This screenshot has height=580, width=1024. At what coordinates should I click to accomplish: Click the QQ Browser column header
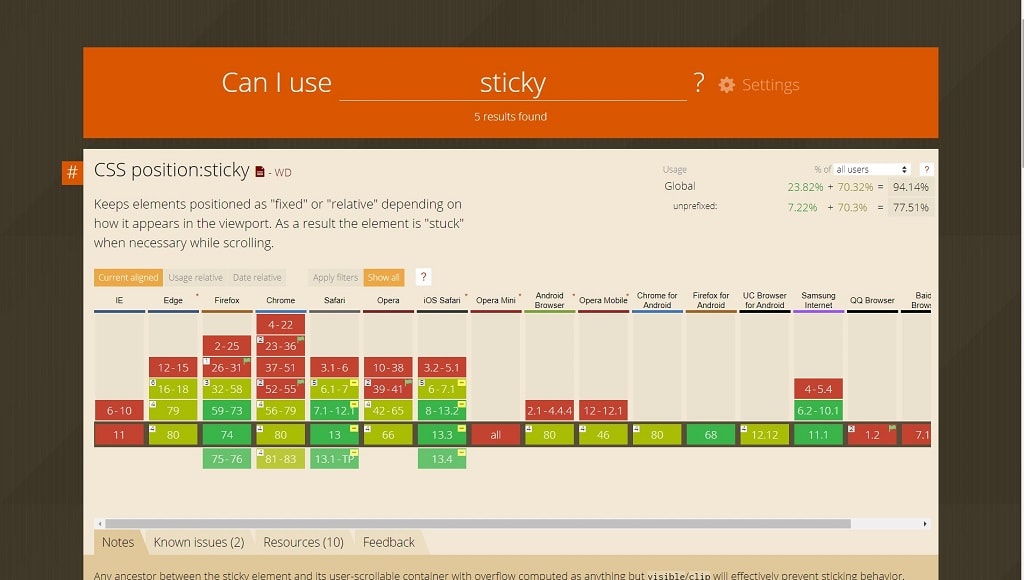[872, 300]
